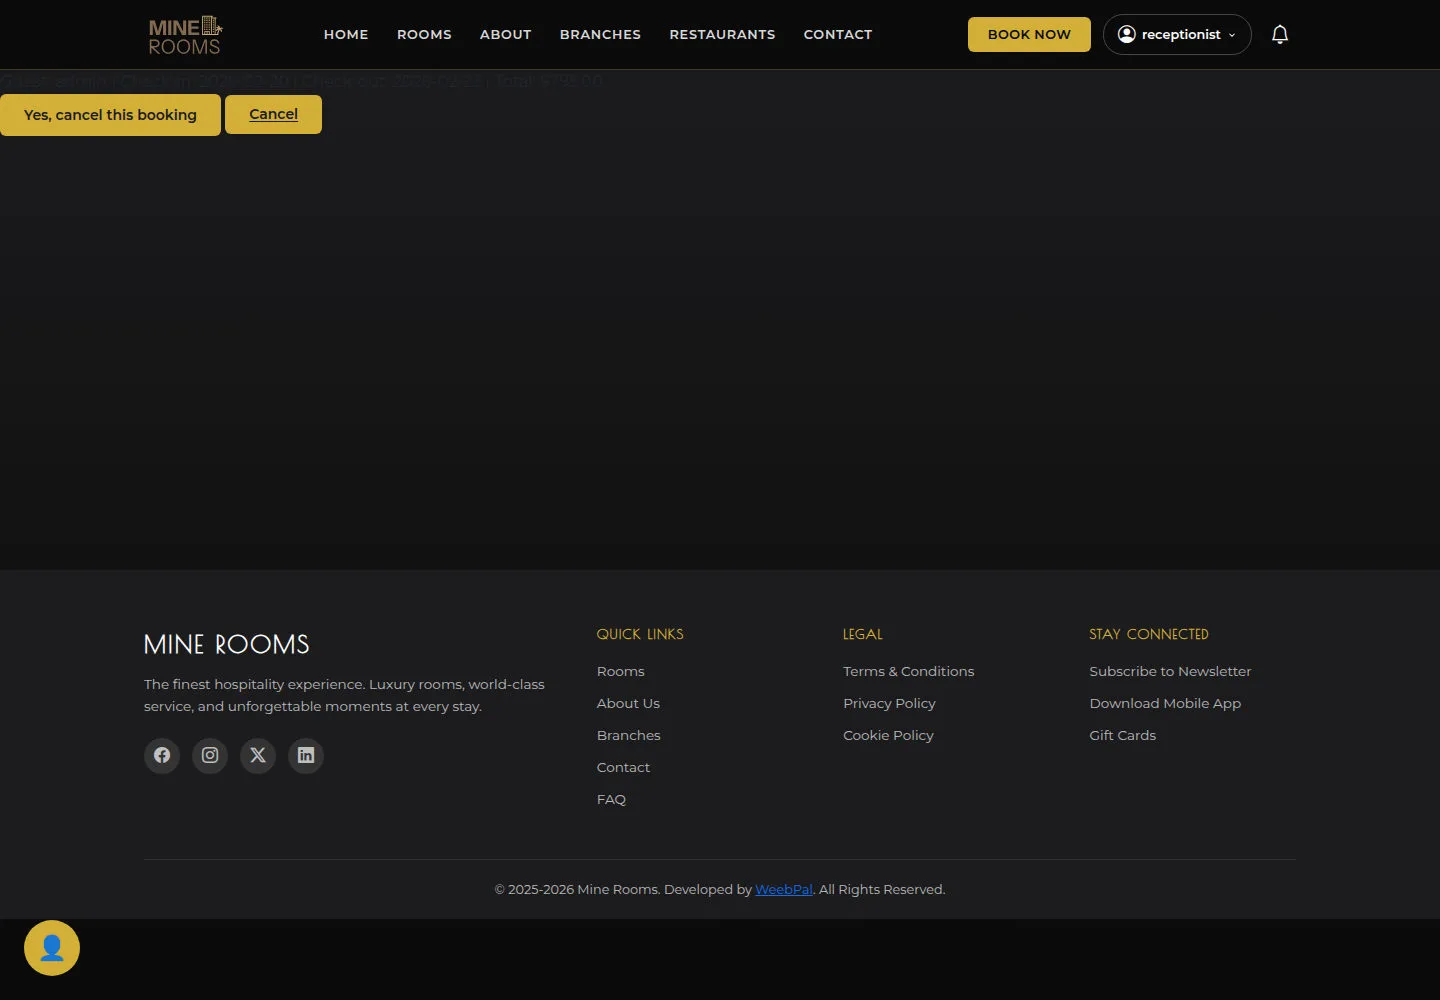Open the About Us footer link
This screenshot has height=1000, width=1440.
tap(628, 703)
